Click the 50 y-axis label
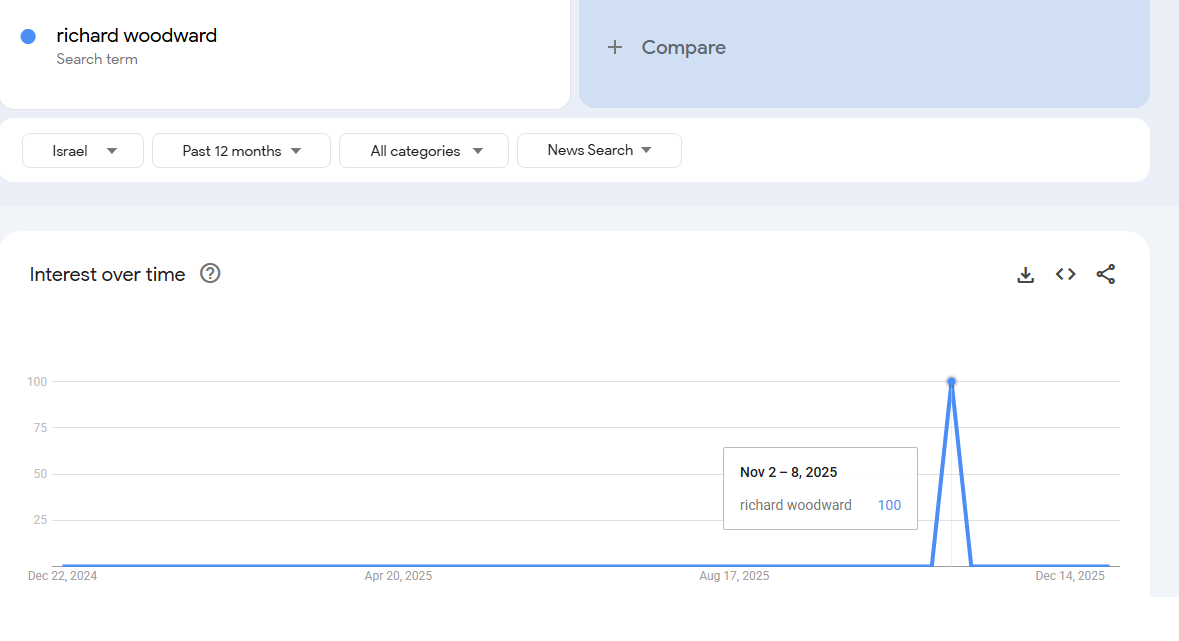This screenshot has height=641, width=1179. click(x=40, y=474)
